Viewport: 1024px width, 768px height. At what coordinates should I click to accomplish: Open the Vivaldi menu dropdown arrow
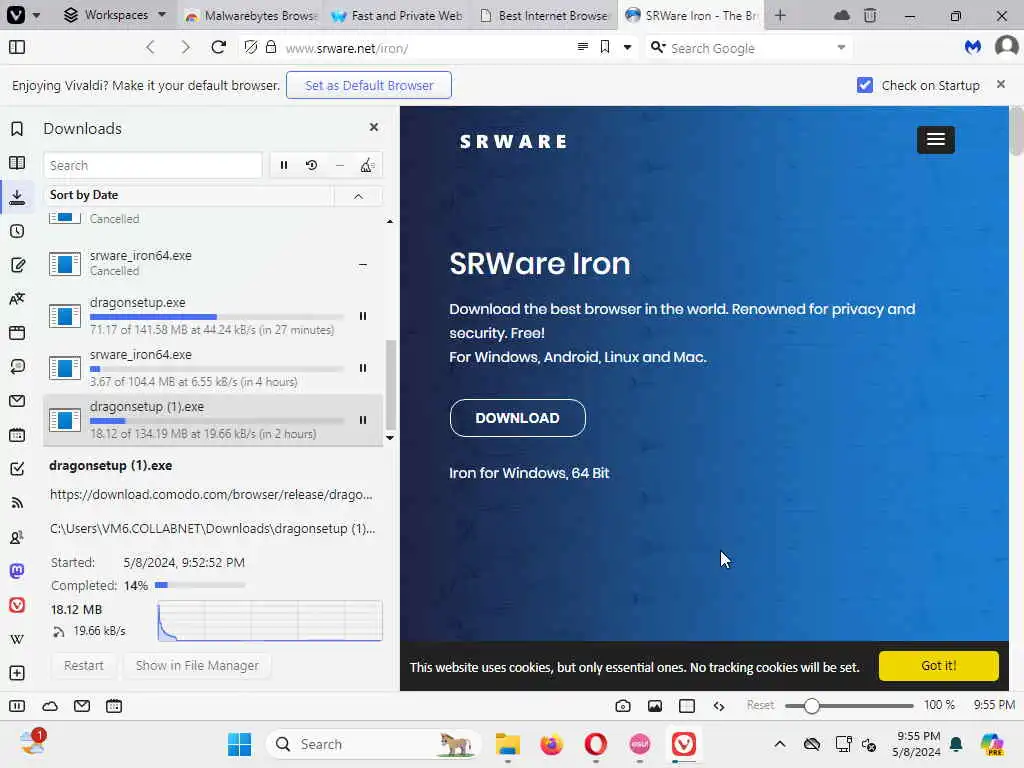pos(37,14)
